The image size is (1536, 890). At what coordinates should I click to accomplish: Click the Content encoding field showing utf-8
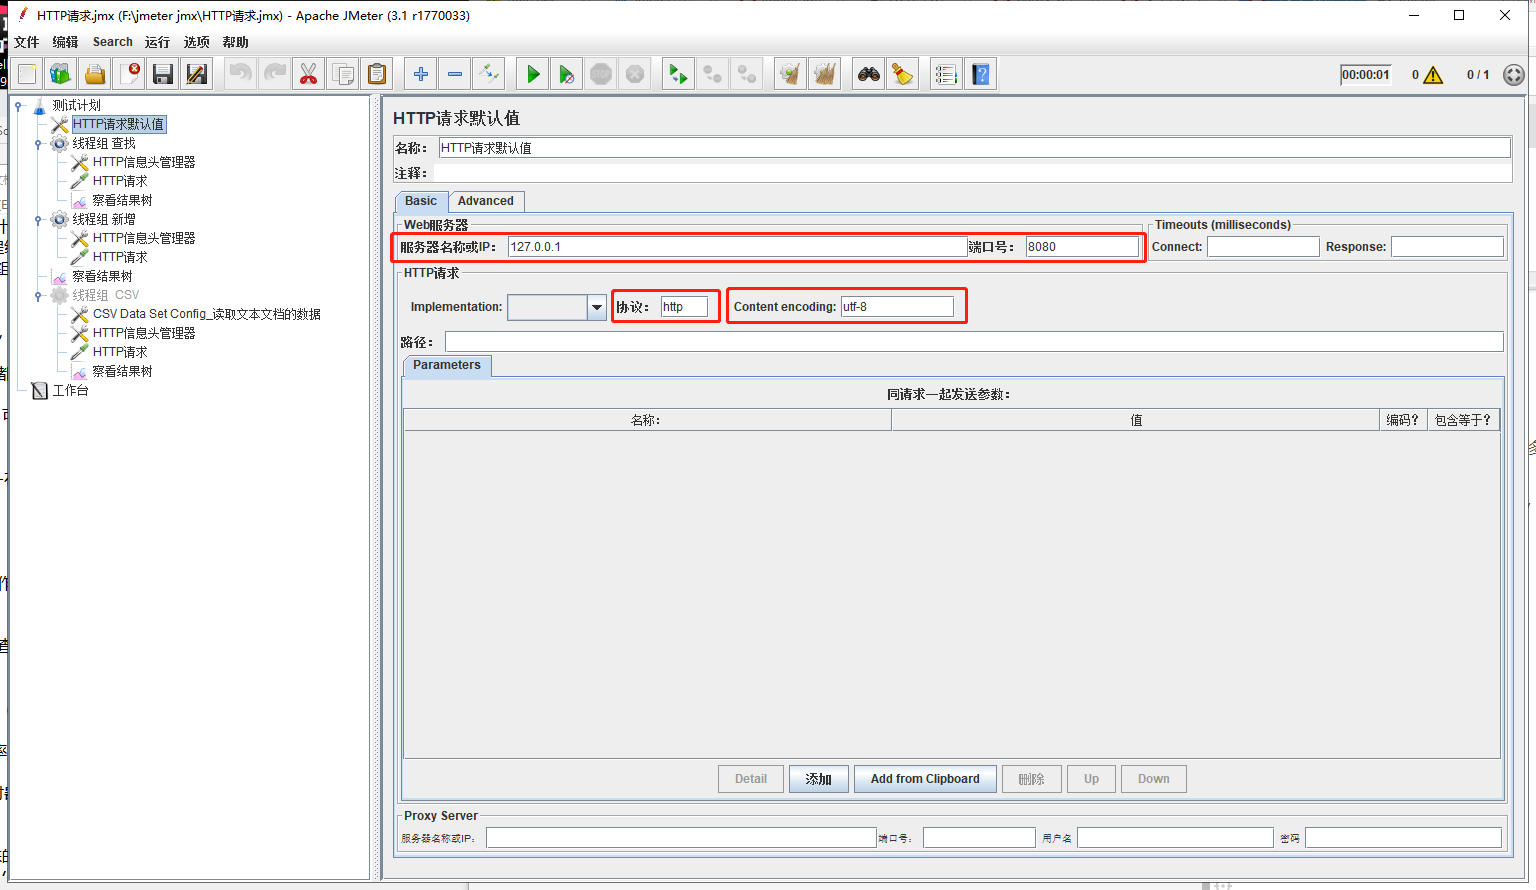tap(897, 306)
